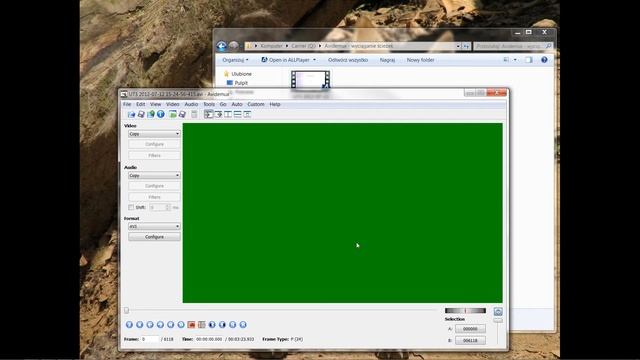Screen dimensions: 640x360
Task: Click the Video section Filters button
Action: (x=154, y=156)
